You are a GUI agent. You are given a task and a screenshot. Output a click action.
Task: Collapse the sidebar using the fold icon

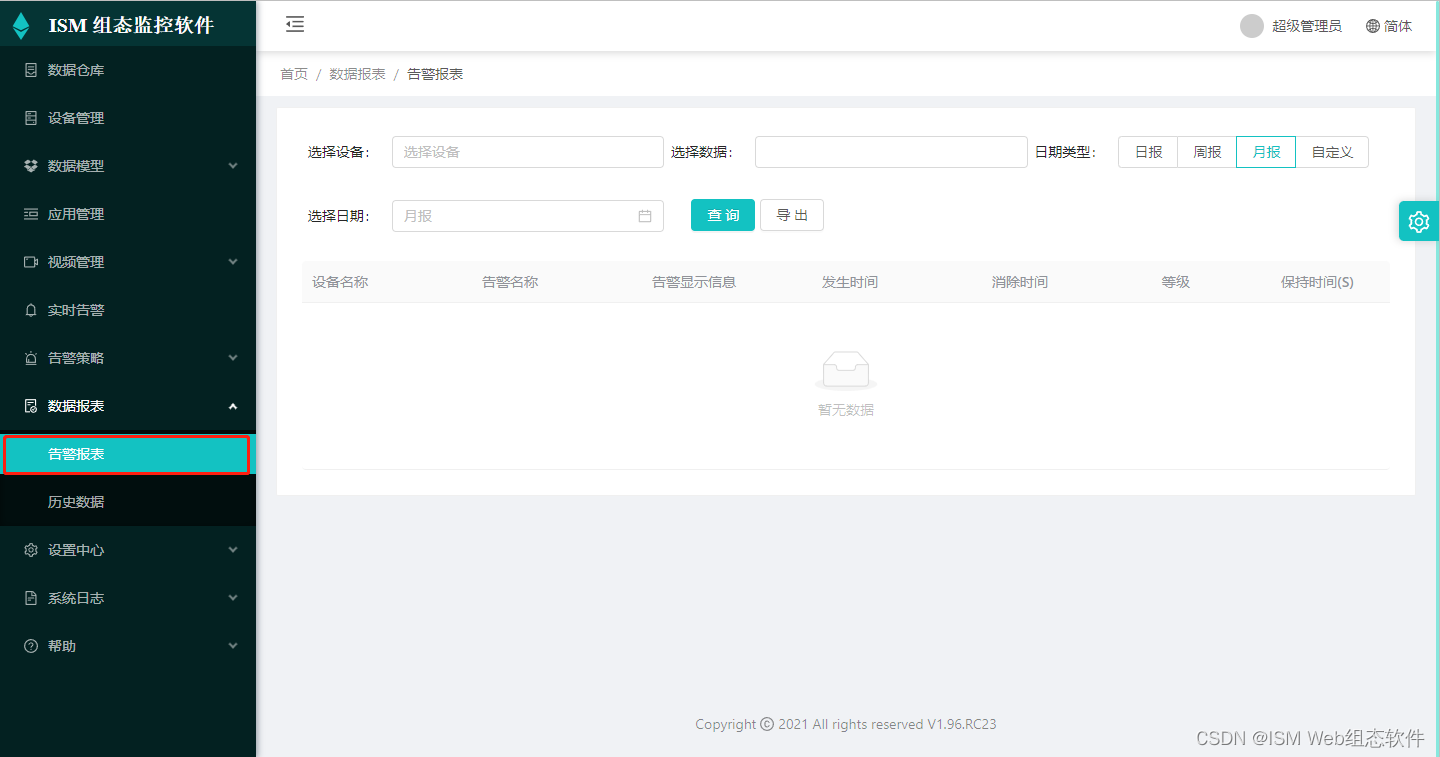click(x=294, y=23)
